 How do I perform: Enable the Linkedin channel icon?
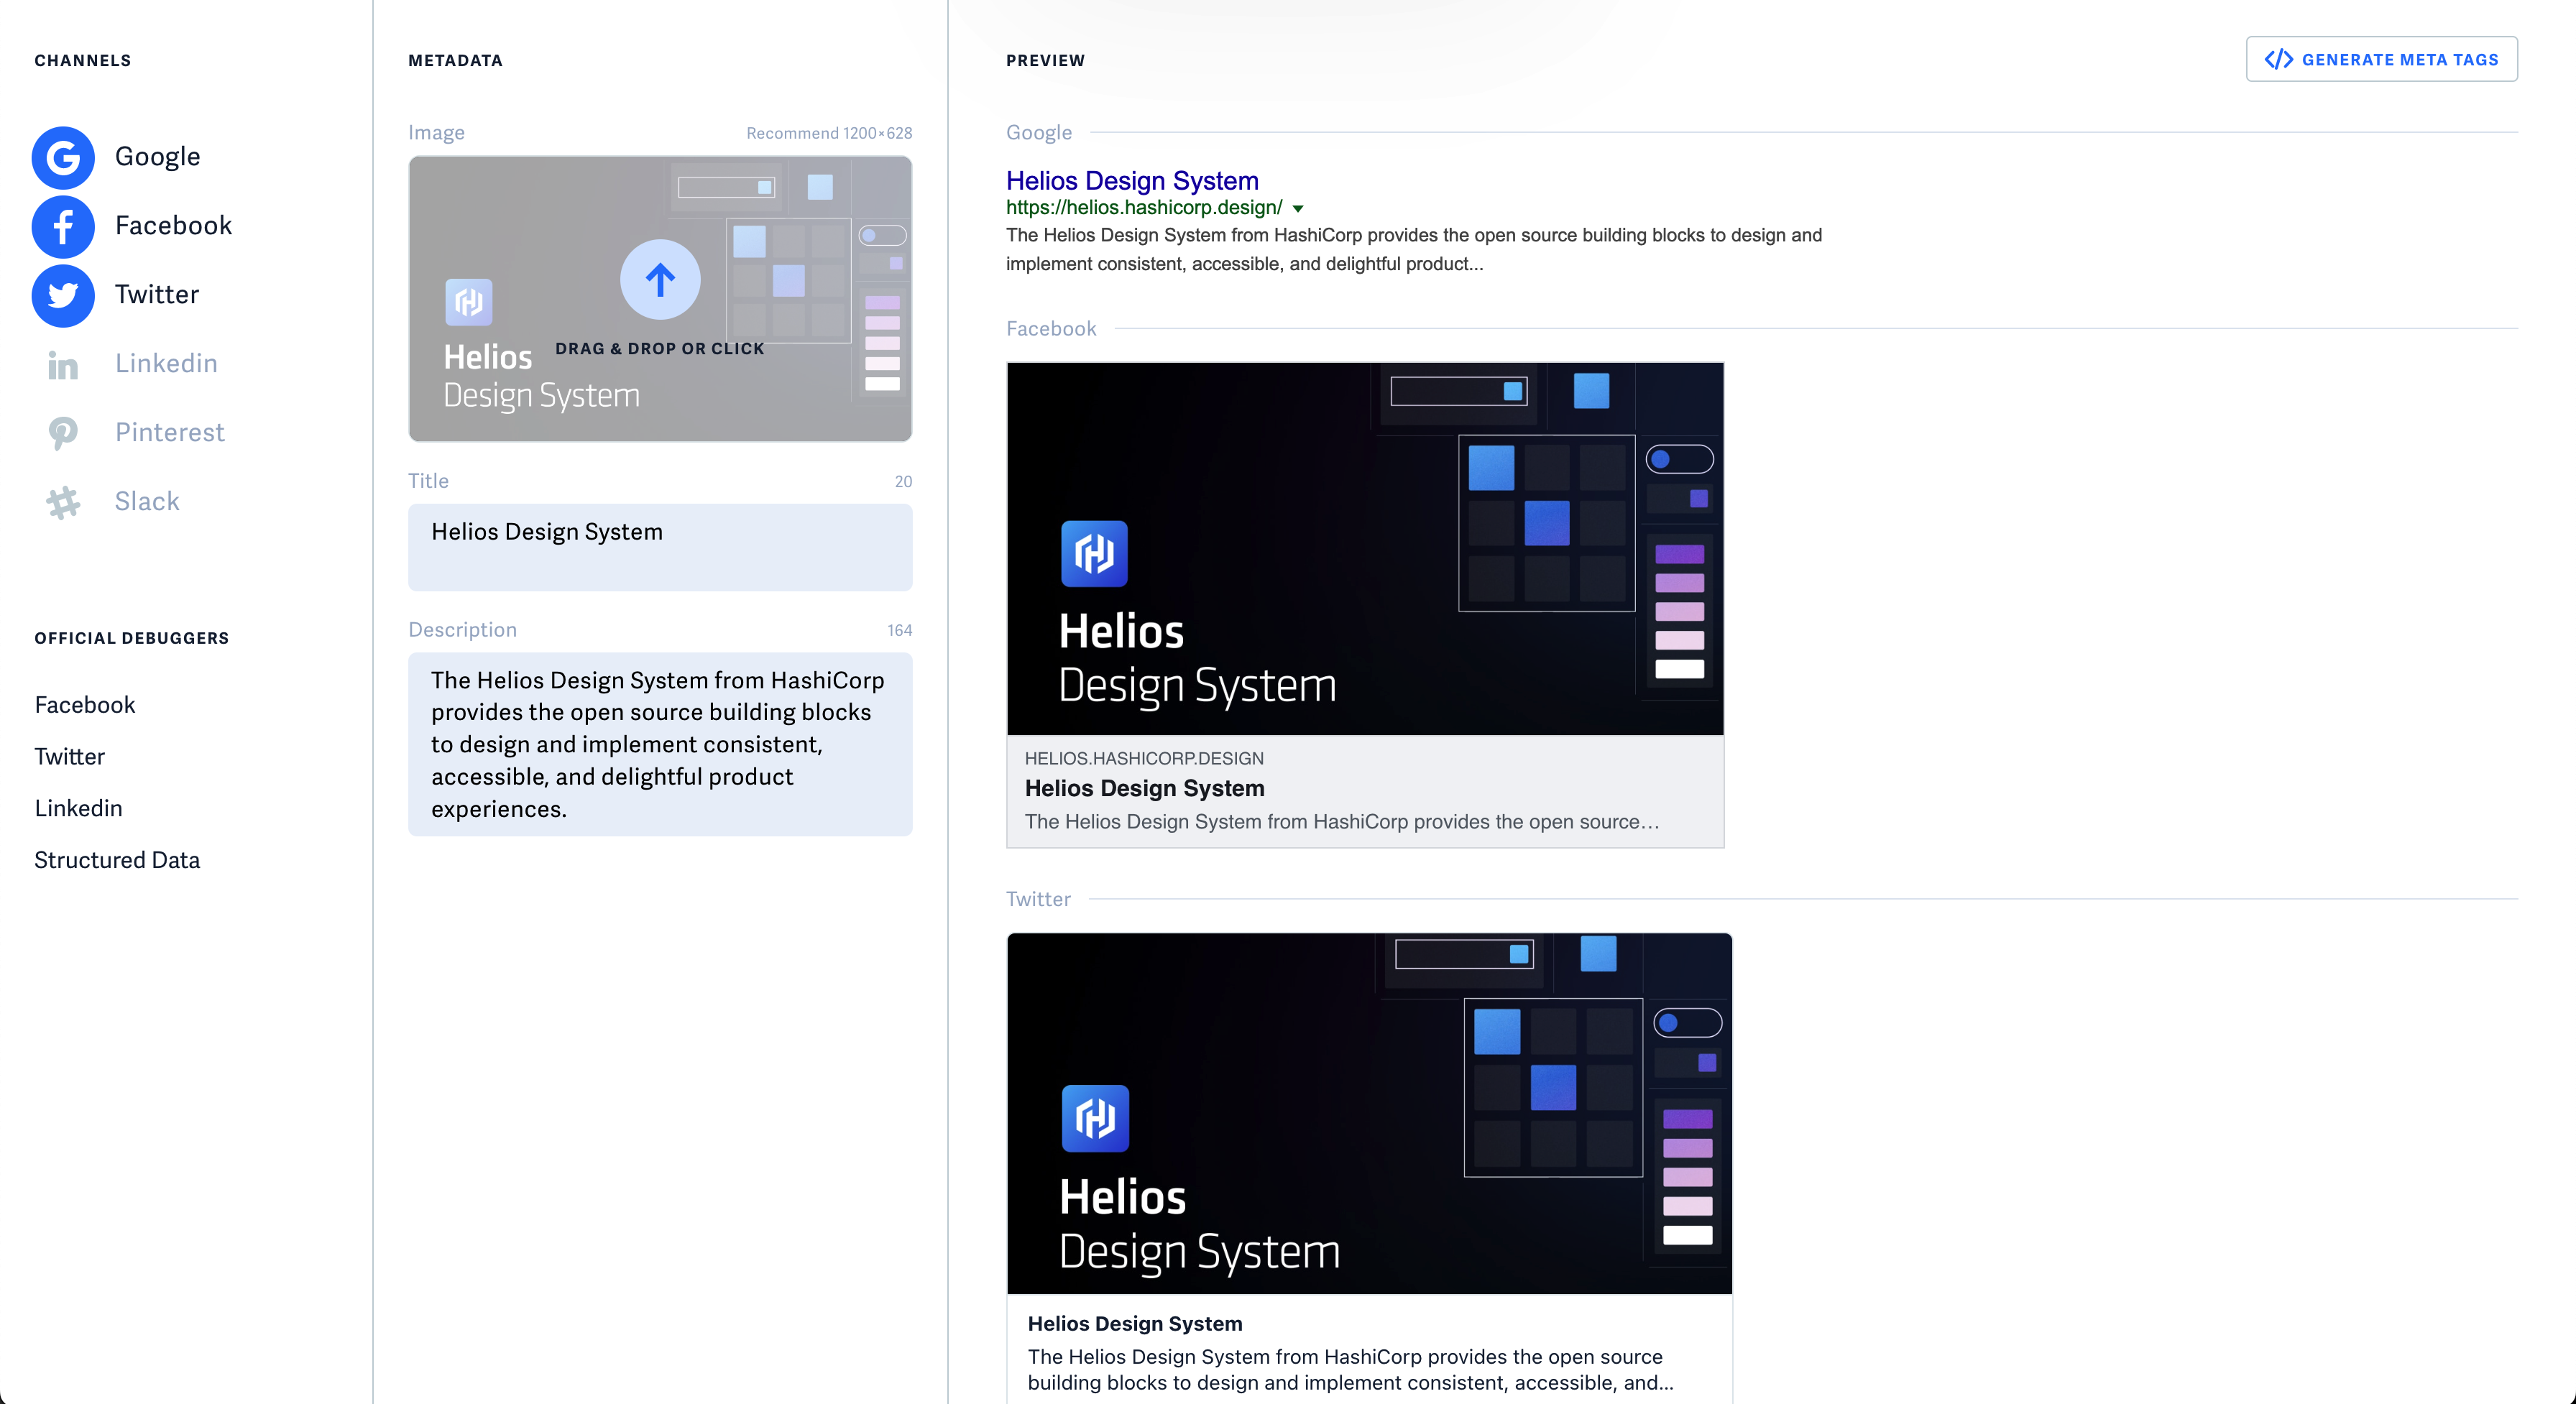pos(63,364)
